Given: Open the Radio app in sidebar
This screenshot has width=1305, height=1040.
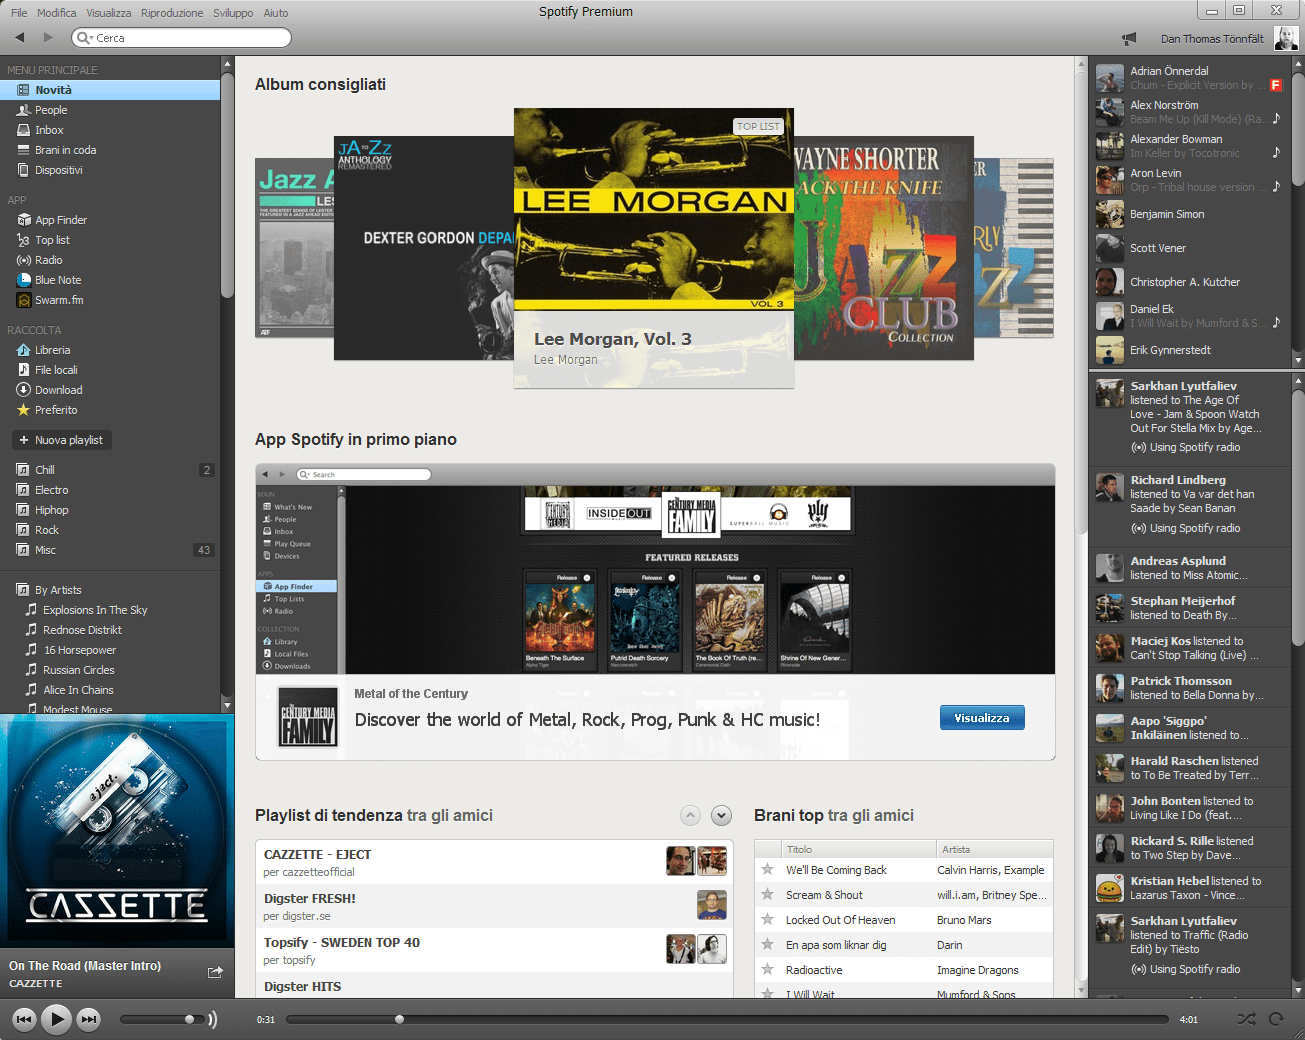Looking at the screenshot, I should (x=48, y=260).
